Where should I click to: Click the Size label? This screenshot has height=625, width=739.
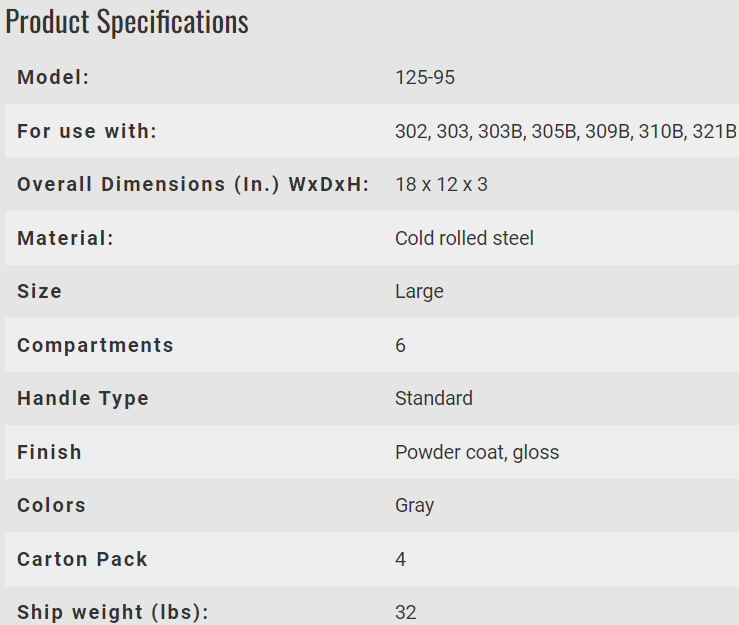tap(40, 291)
